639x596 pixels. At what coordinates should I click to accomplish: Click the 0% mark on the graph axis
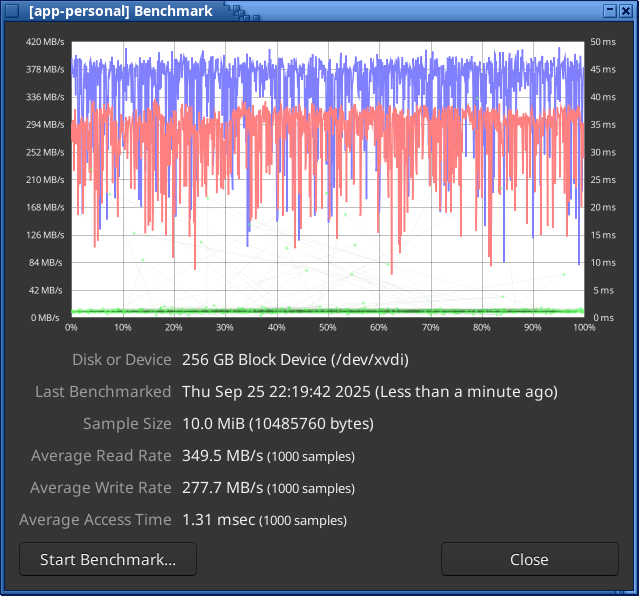71,328
